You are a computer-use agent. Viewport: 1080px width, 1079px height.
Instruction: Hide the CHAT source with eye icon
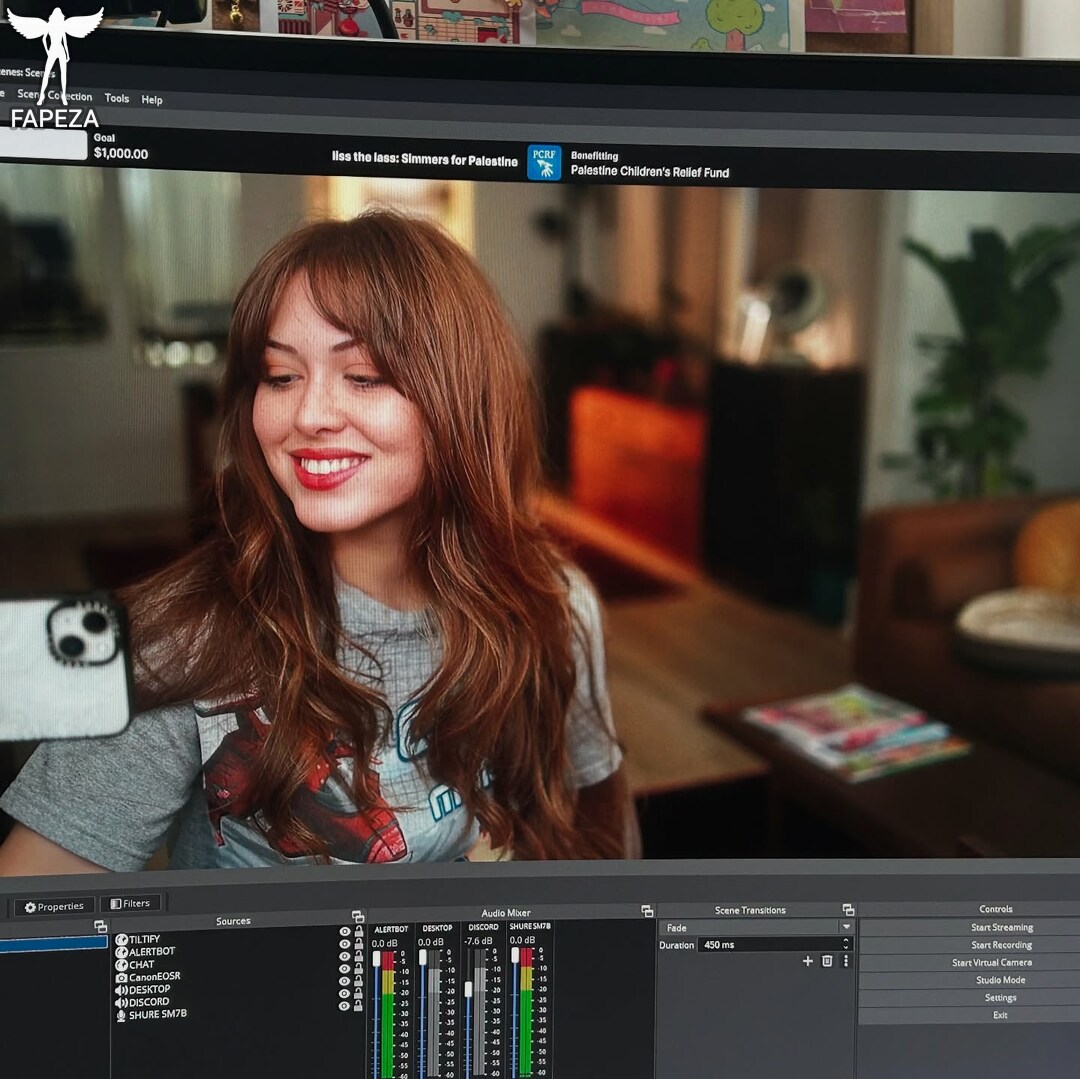coord(344,956)
